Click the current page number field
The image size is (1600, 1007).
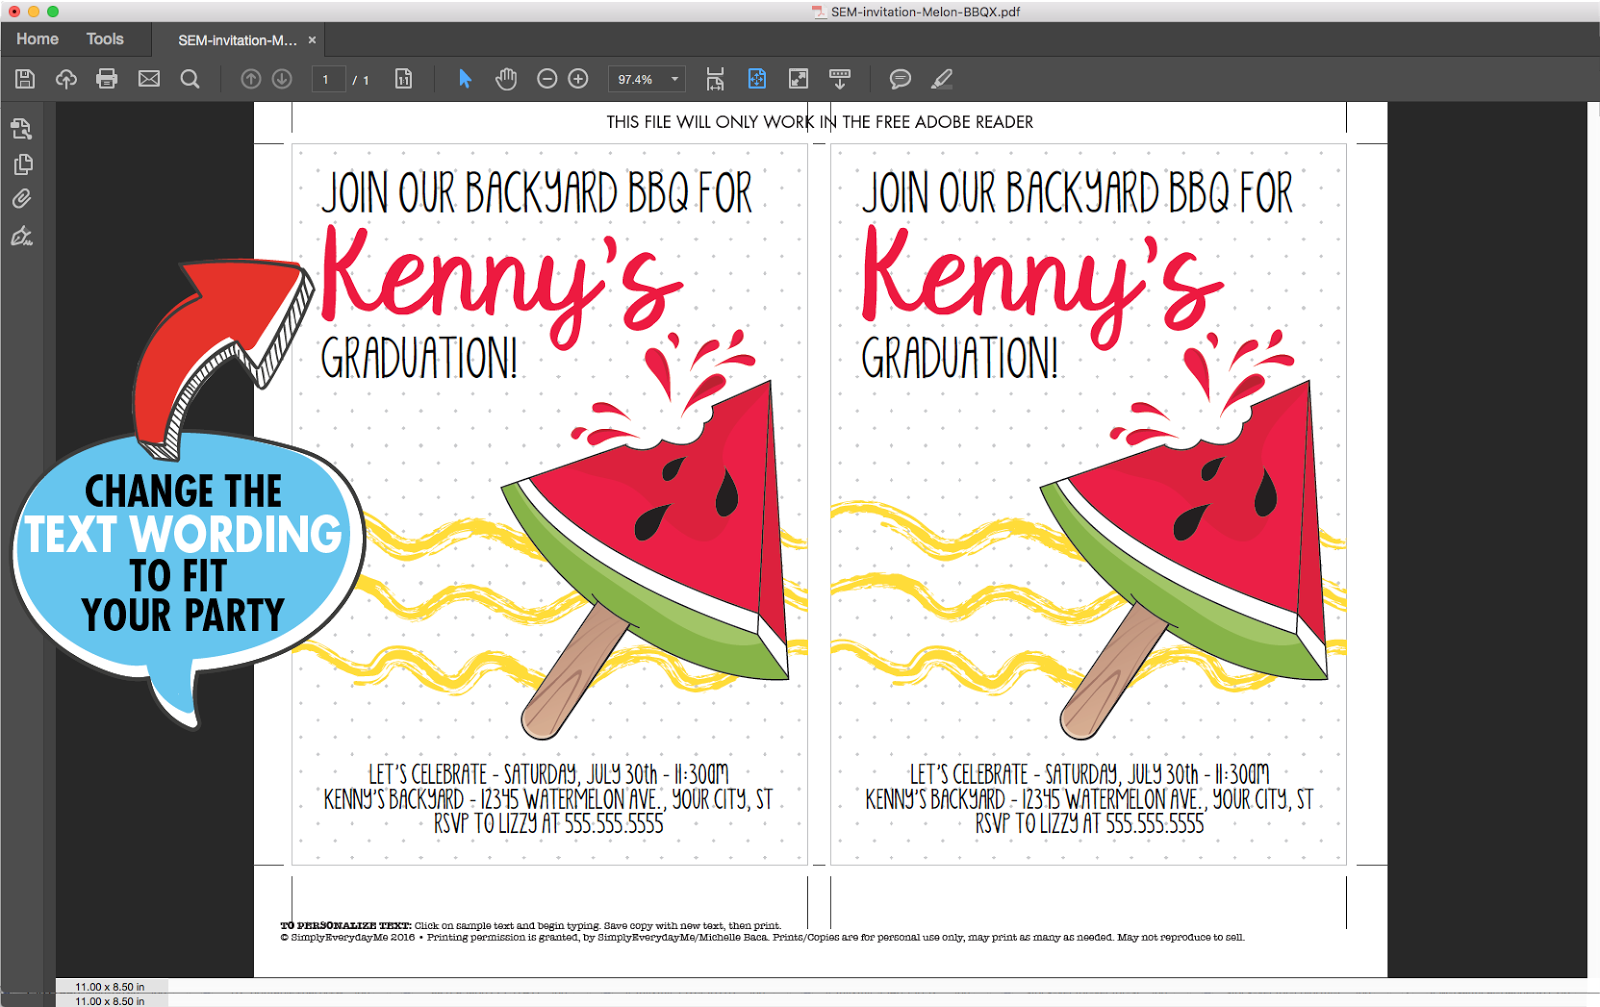pyautogui.click(x=328, y=78)
